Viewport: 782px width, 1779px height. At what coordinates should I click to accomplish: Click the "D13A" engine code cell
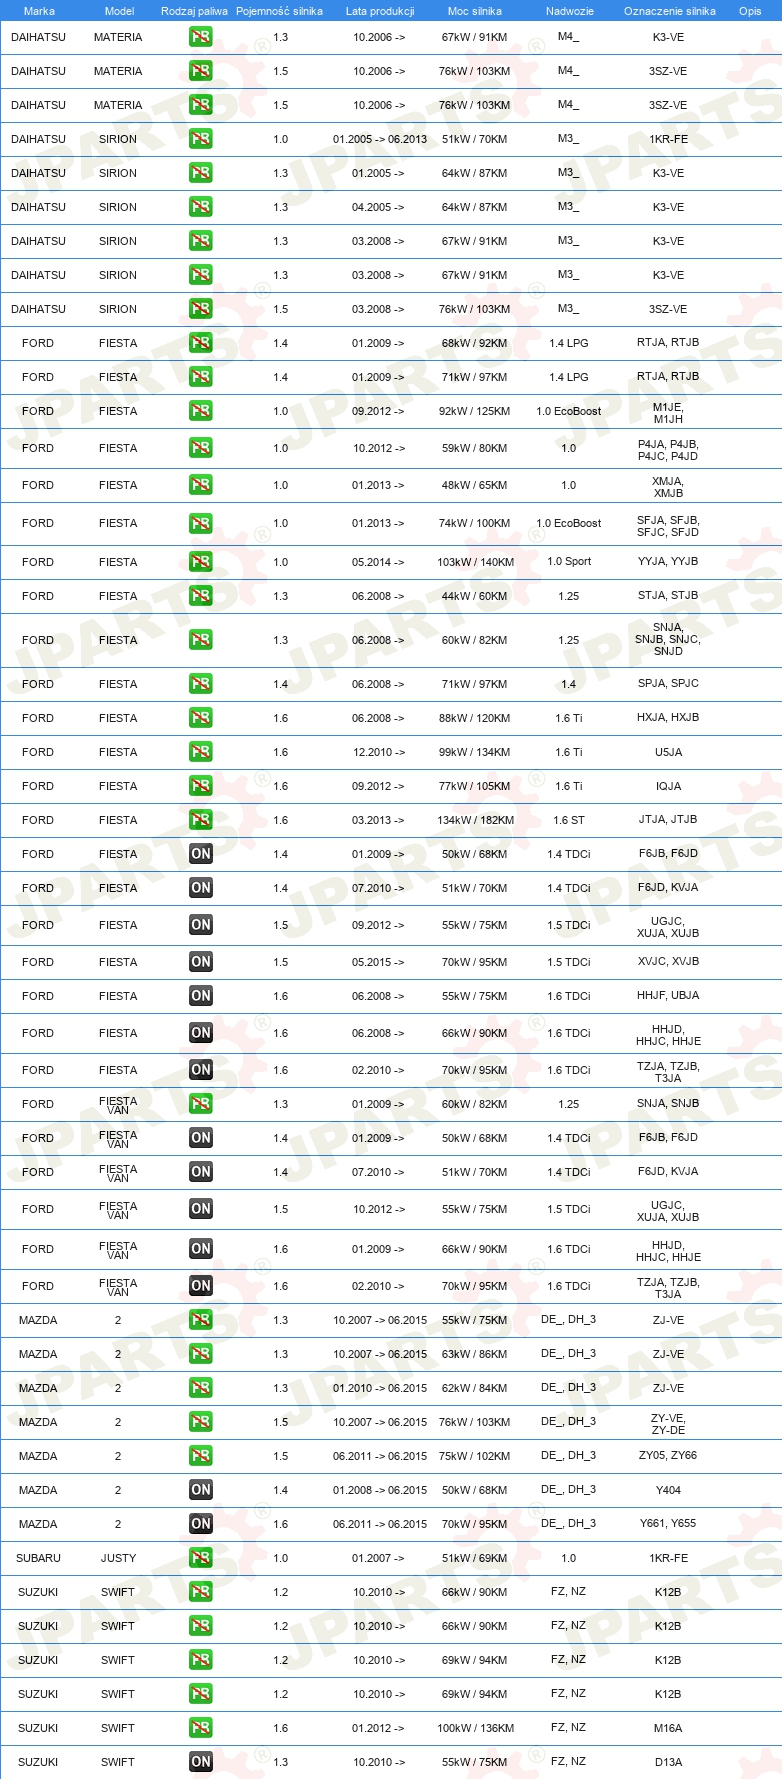click(668, 1762)
